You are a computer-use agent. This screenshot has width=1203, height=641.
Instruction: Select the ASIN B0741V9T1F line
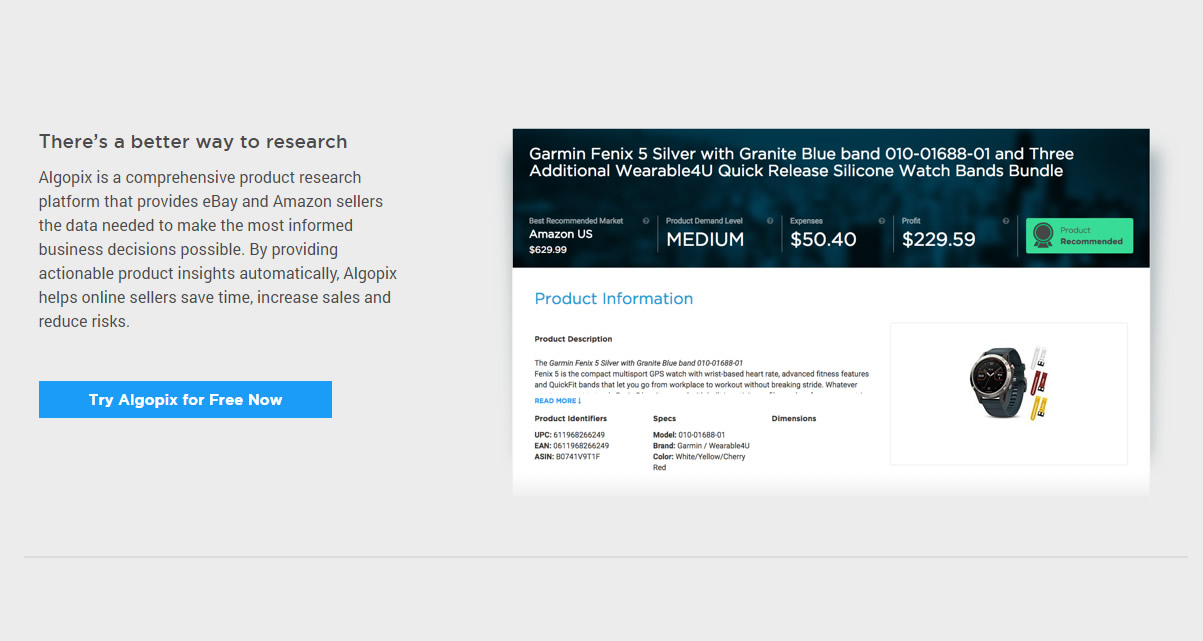(x=568, y=457)
